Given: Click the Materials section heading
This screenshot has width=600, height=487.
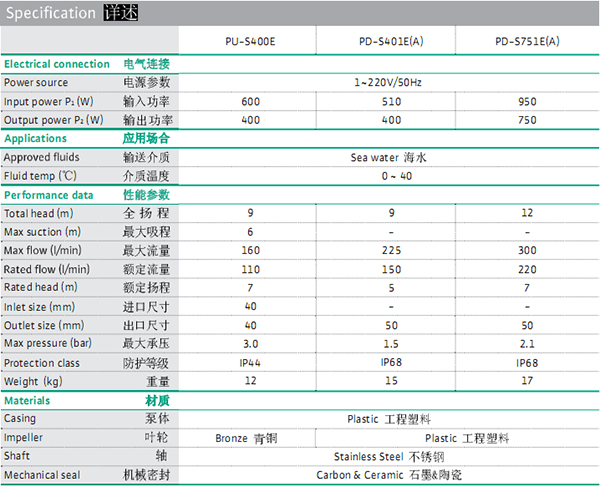Looking at the screenshot, I should tap(27, 401).
